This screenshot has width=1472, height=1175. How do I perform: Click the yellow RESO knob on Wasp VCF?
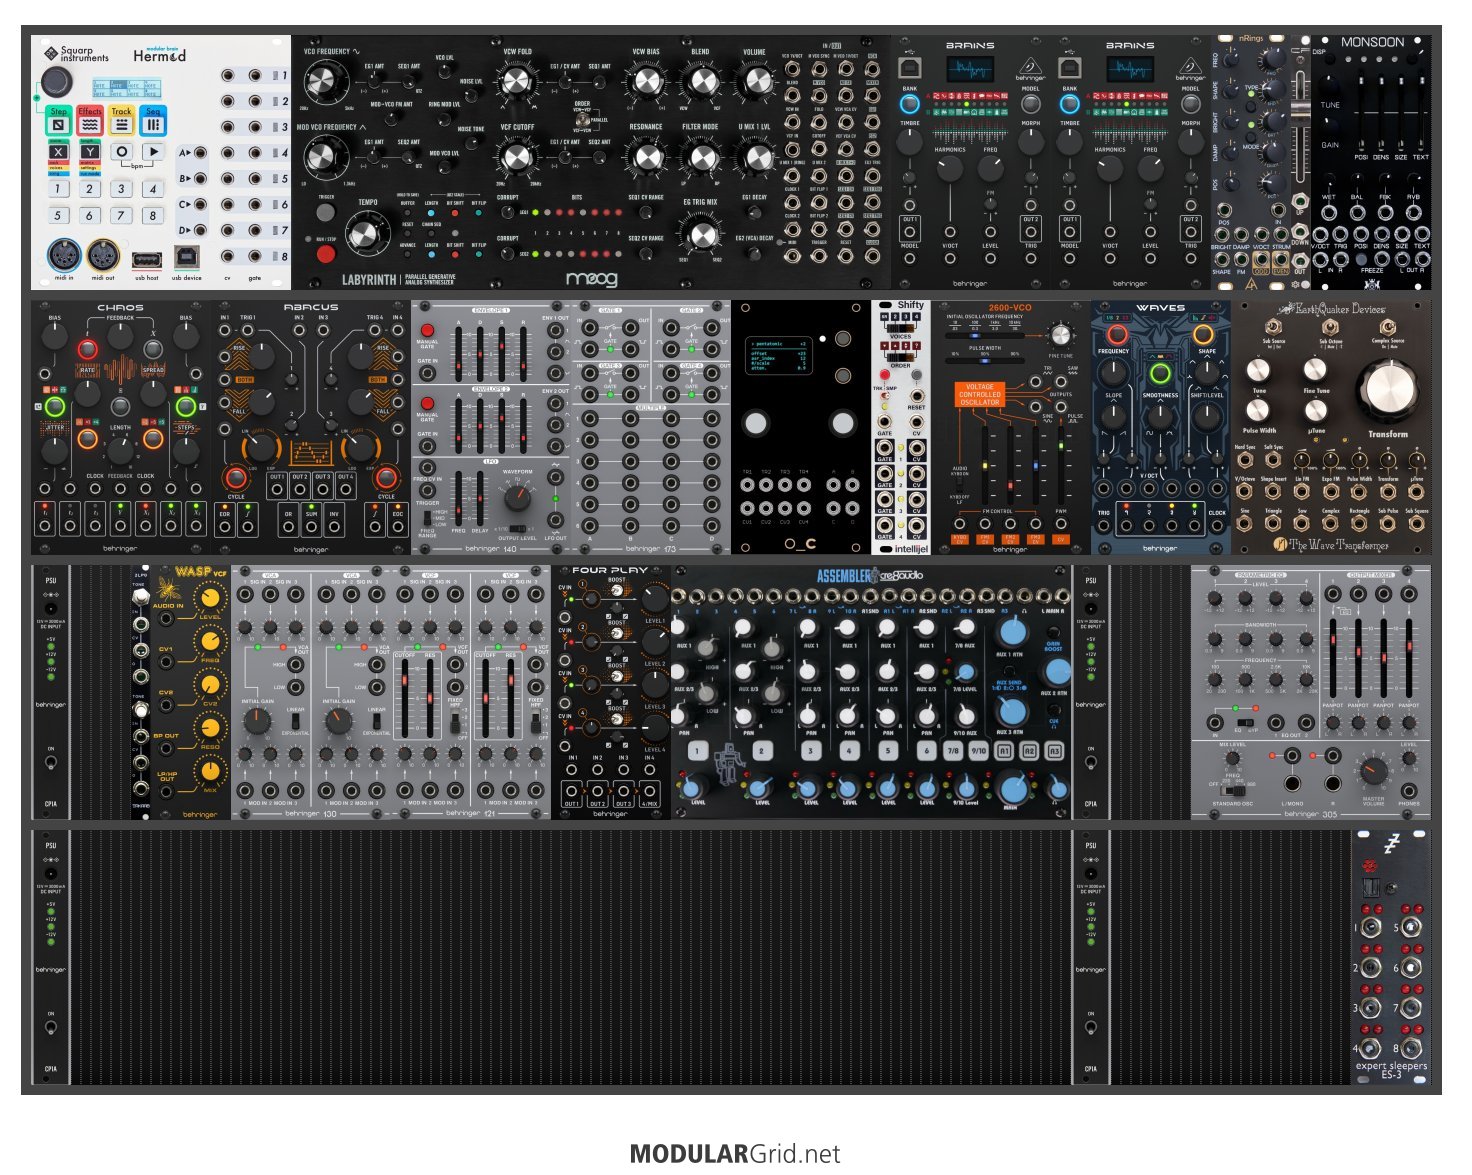click(210, 727)
